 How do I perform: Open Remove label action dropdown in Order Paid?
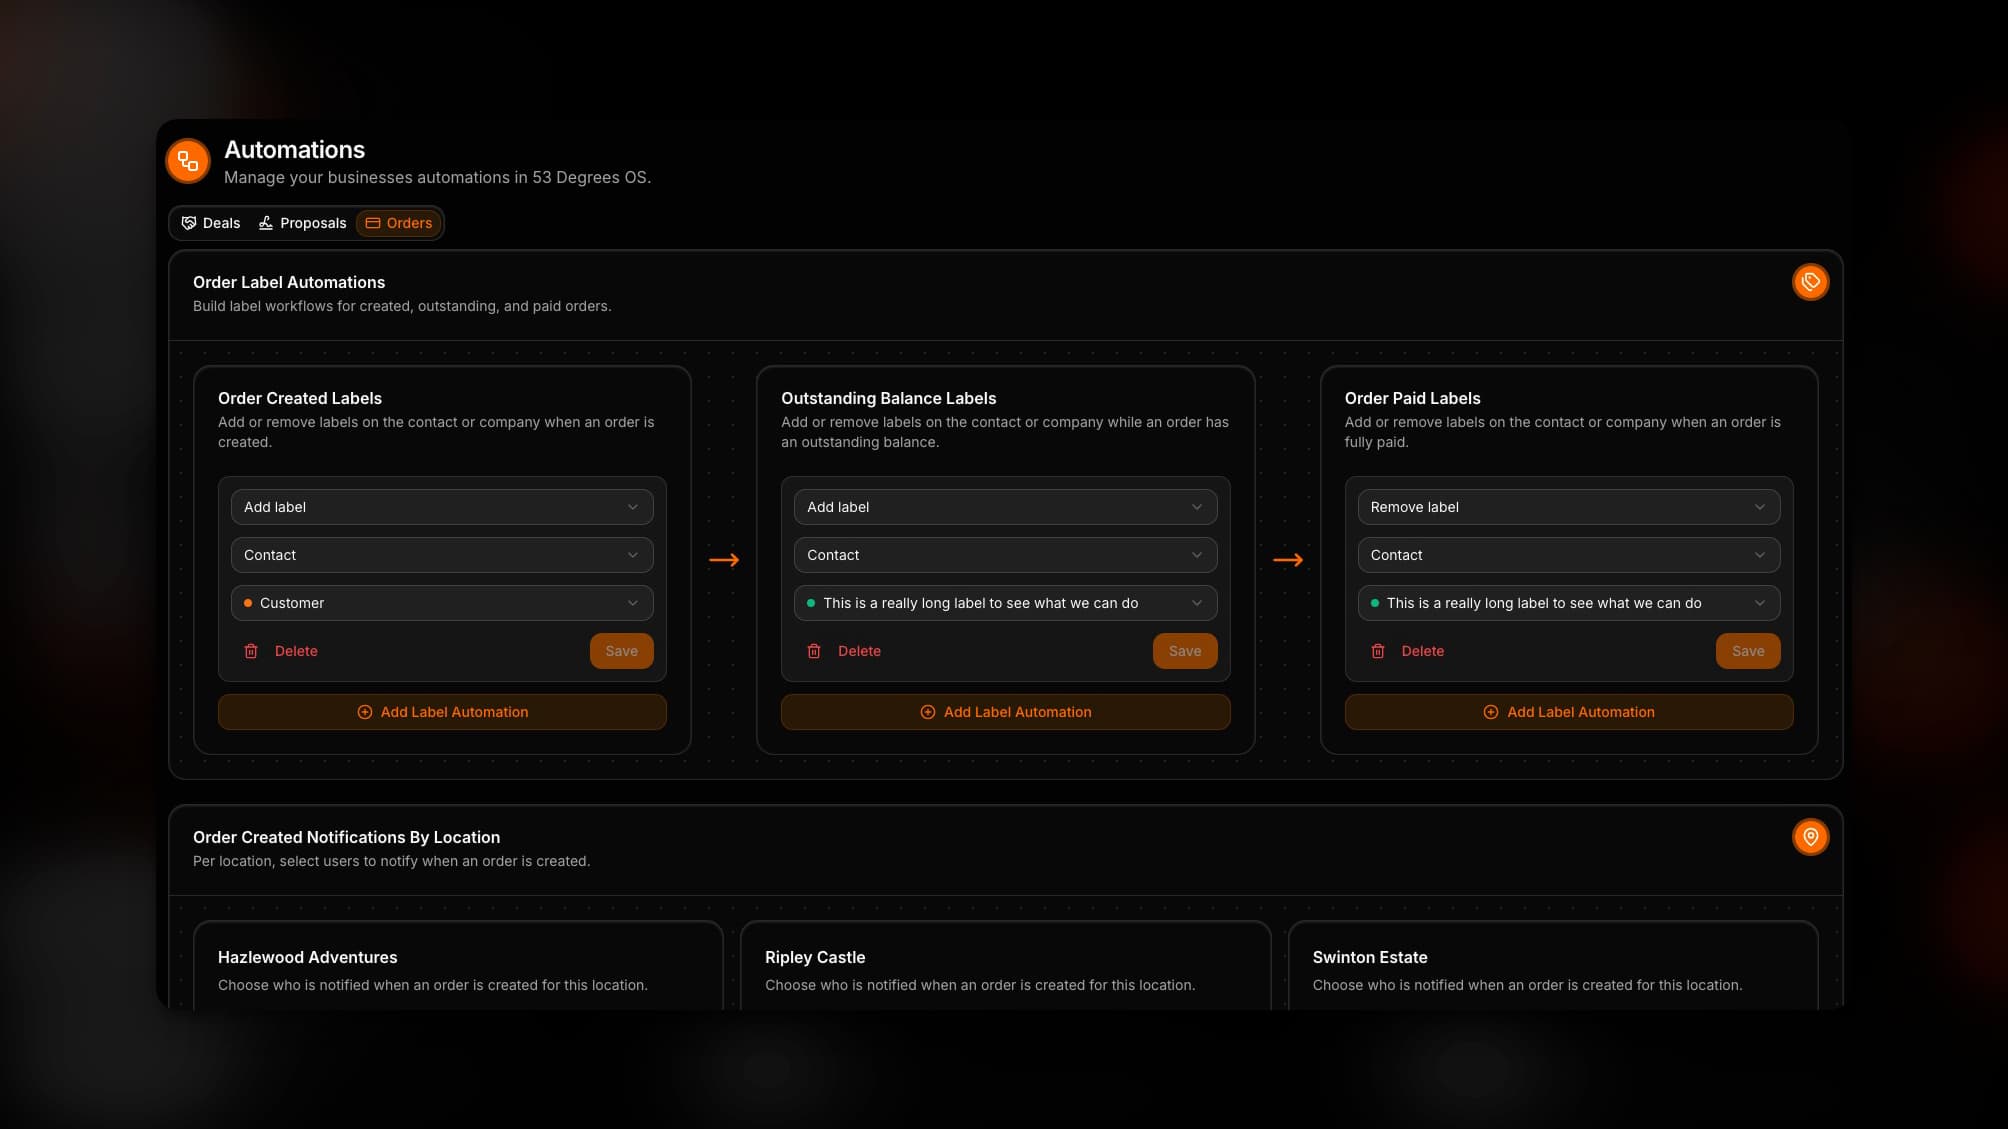tap(1568, 507)
